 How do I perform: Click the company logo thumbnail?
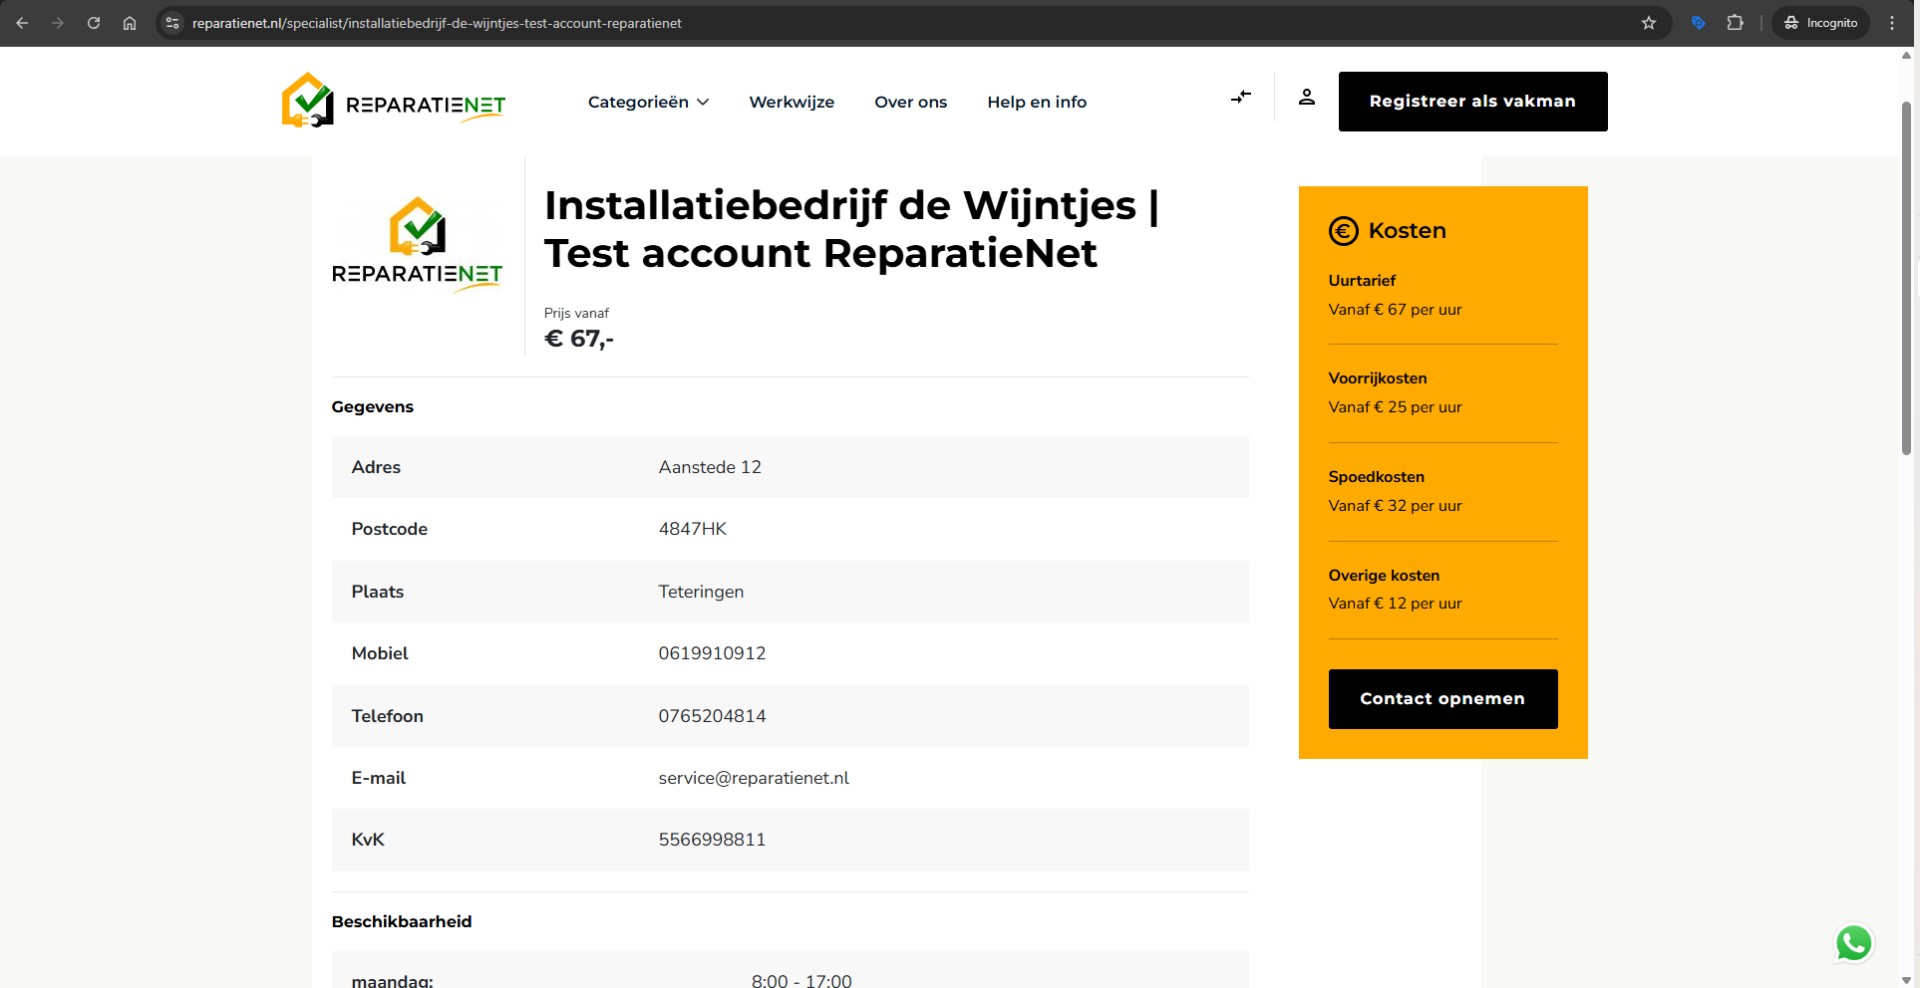coord(417,245)
